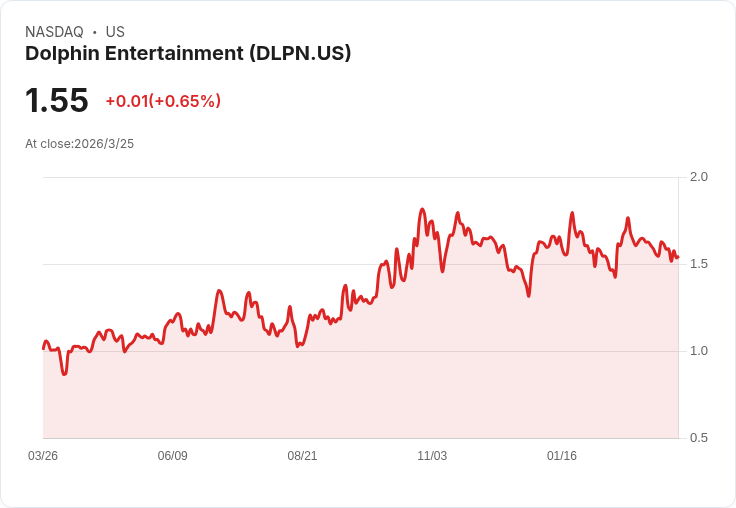Click the 1.5 y-axis label

pos(698,264)
